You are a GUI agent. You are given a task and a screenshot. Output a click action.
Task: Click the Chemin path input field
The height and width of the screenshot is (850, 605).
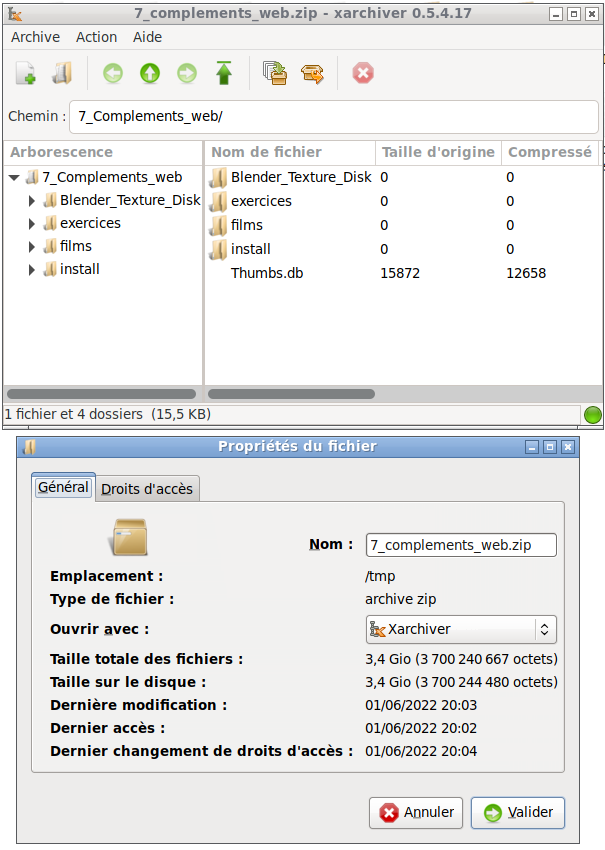pyautogui.click(x=334, y=116)
